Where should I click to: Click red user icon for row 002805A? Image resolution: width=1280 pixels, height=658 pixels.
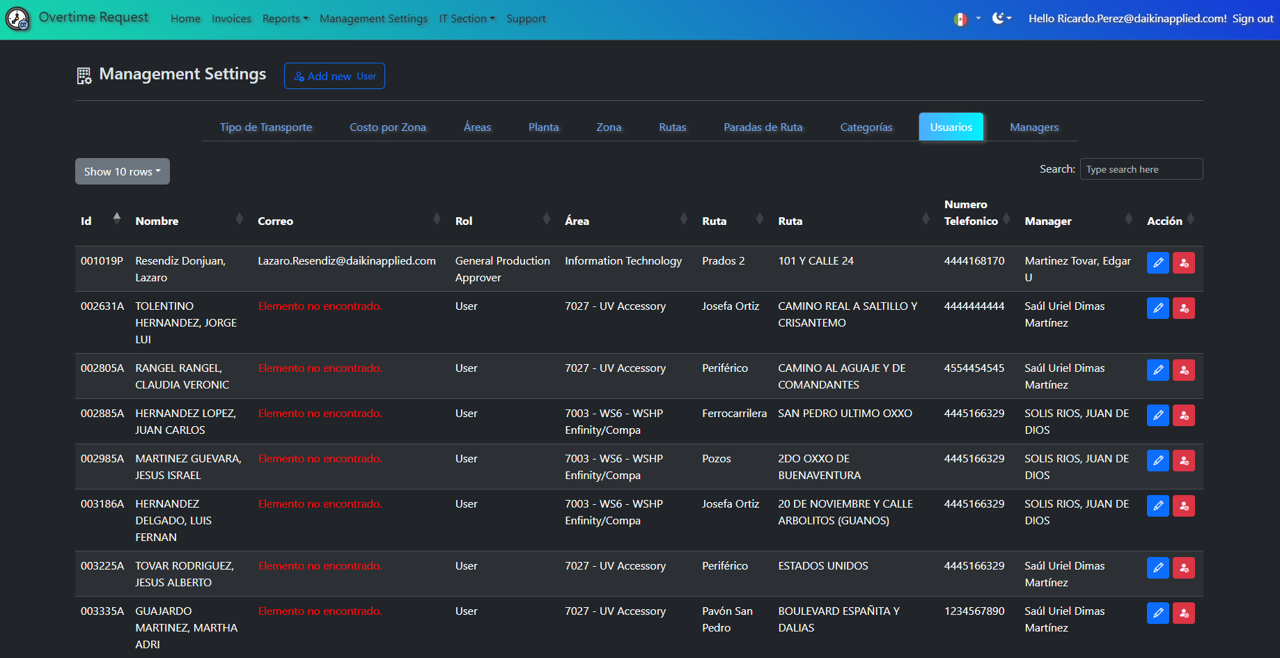(1183, 370)
